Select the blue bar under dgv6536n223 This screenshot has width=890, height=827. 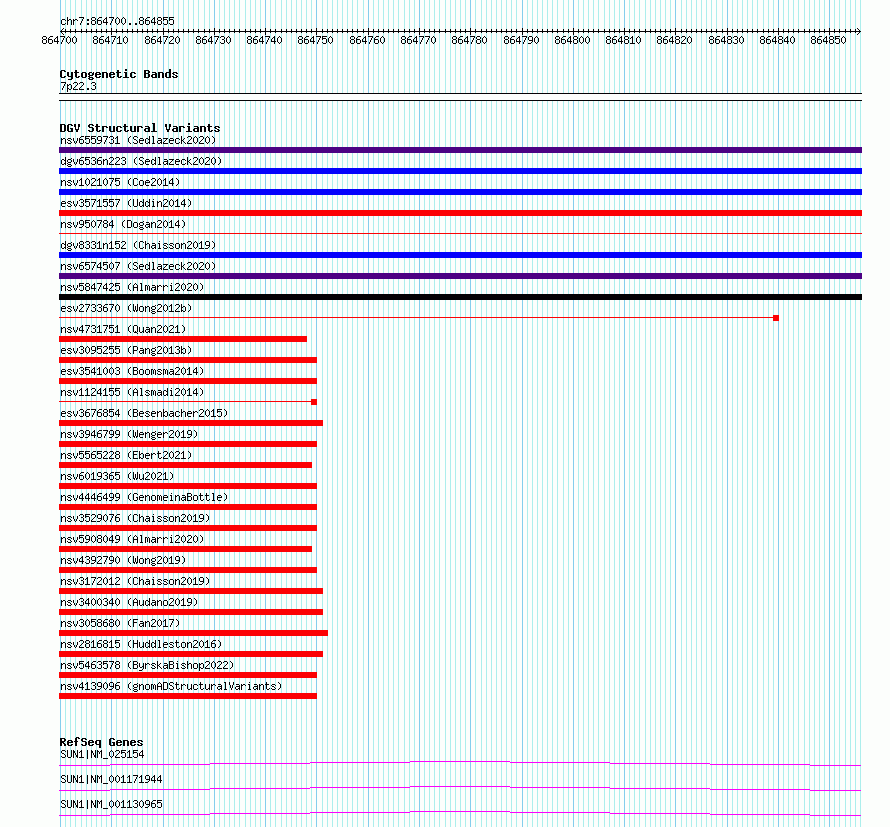[460, 171]
